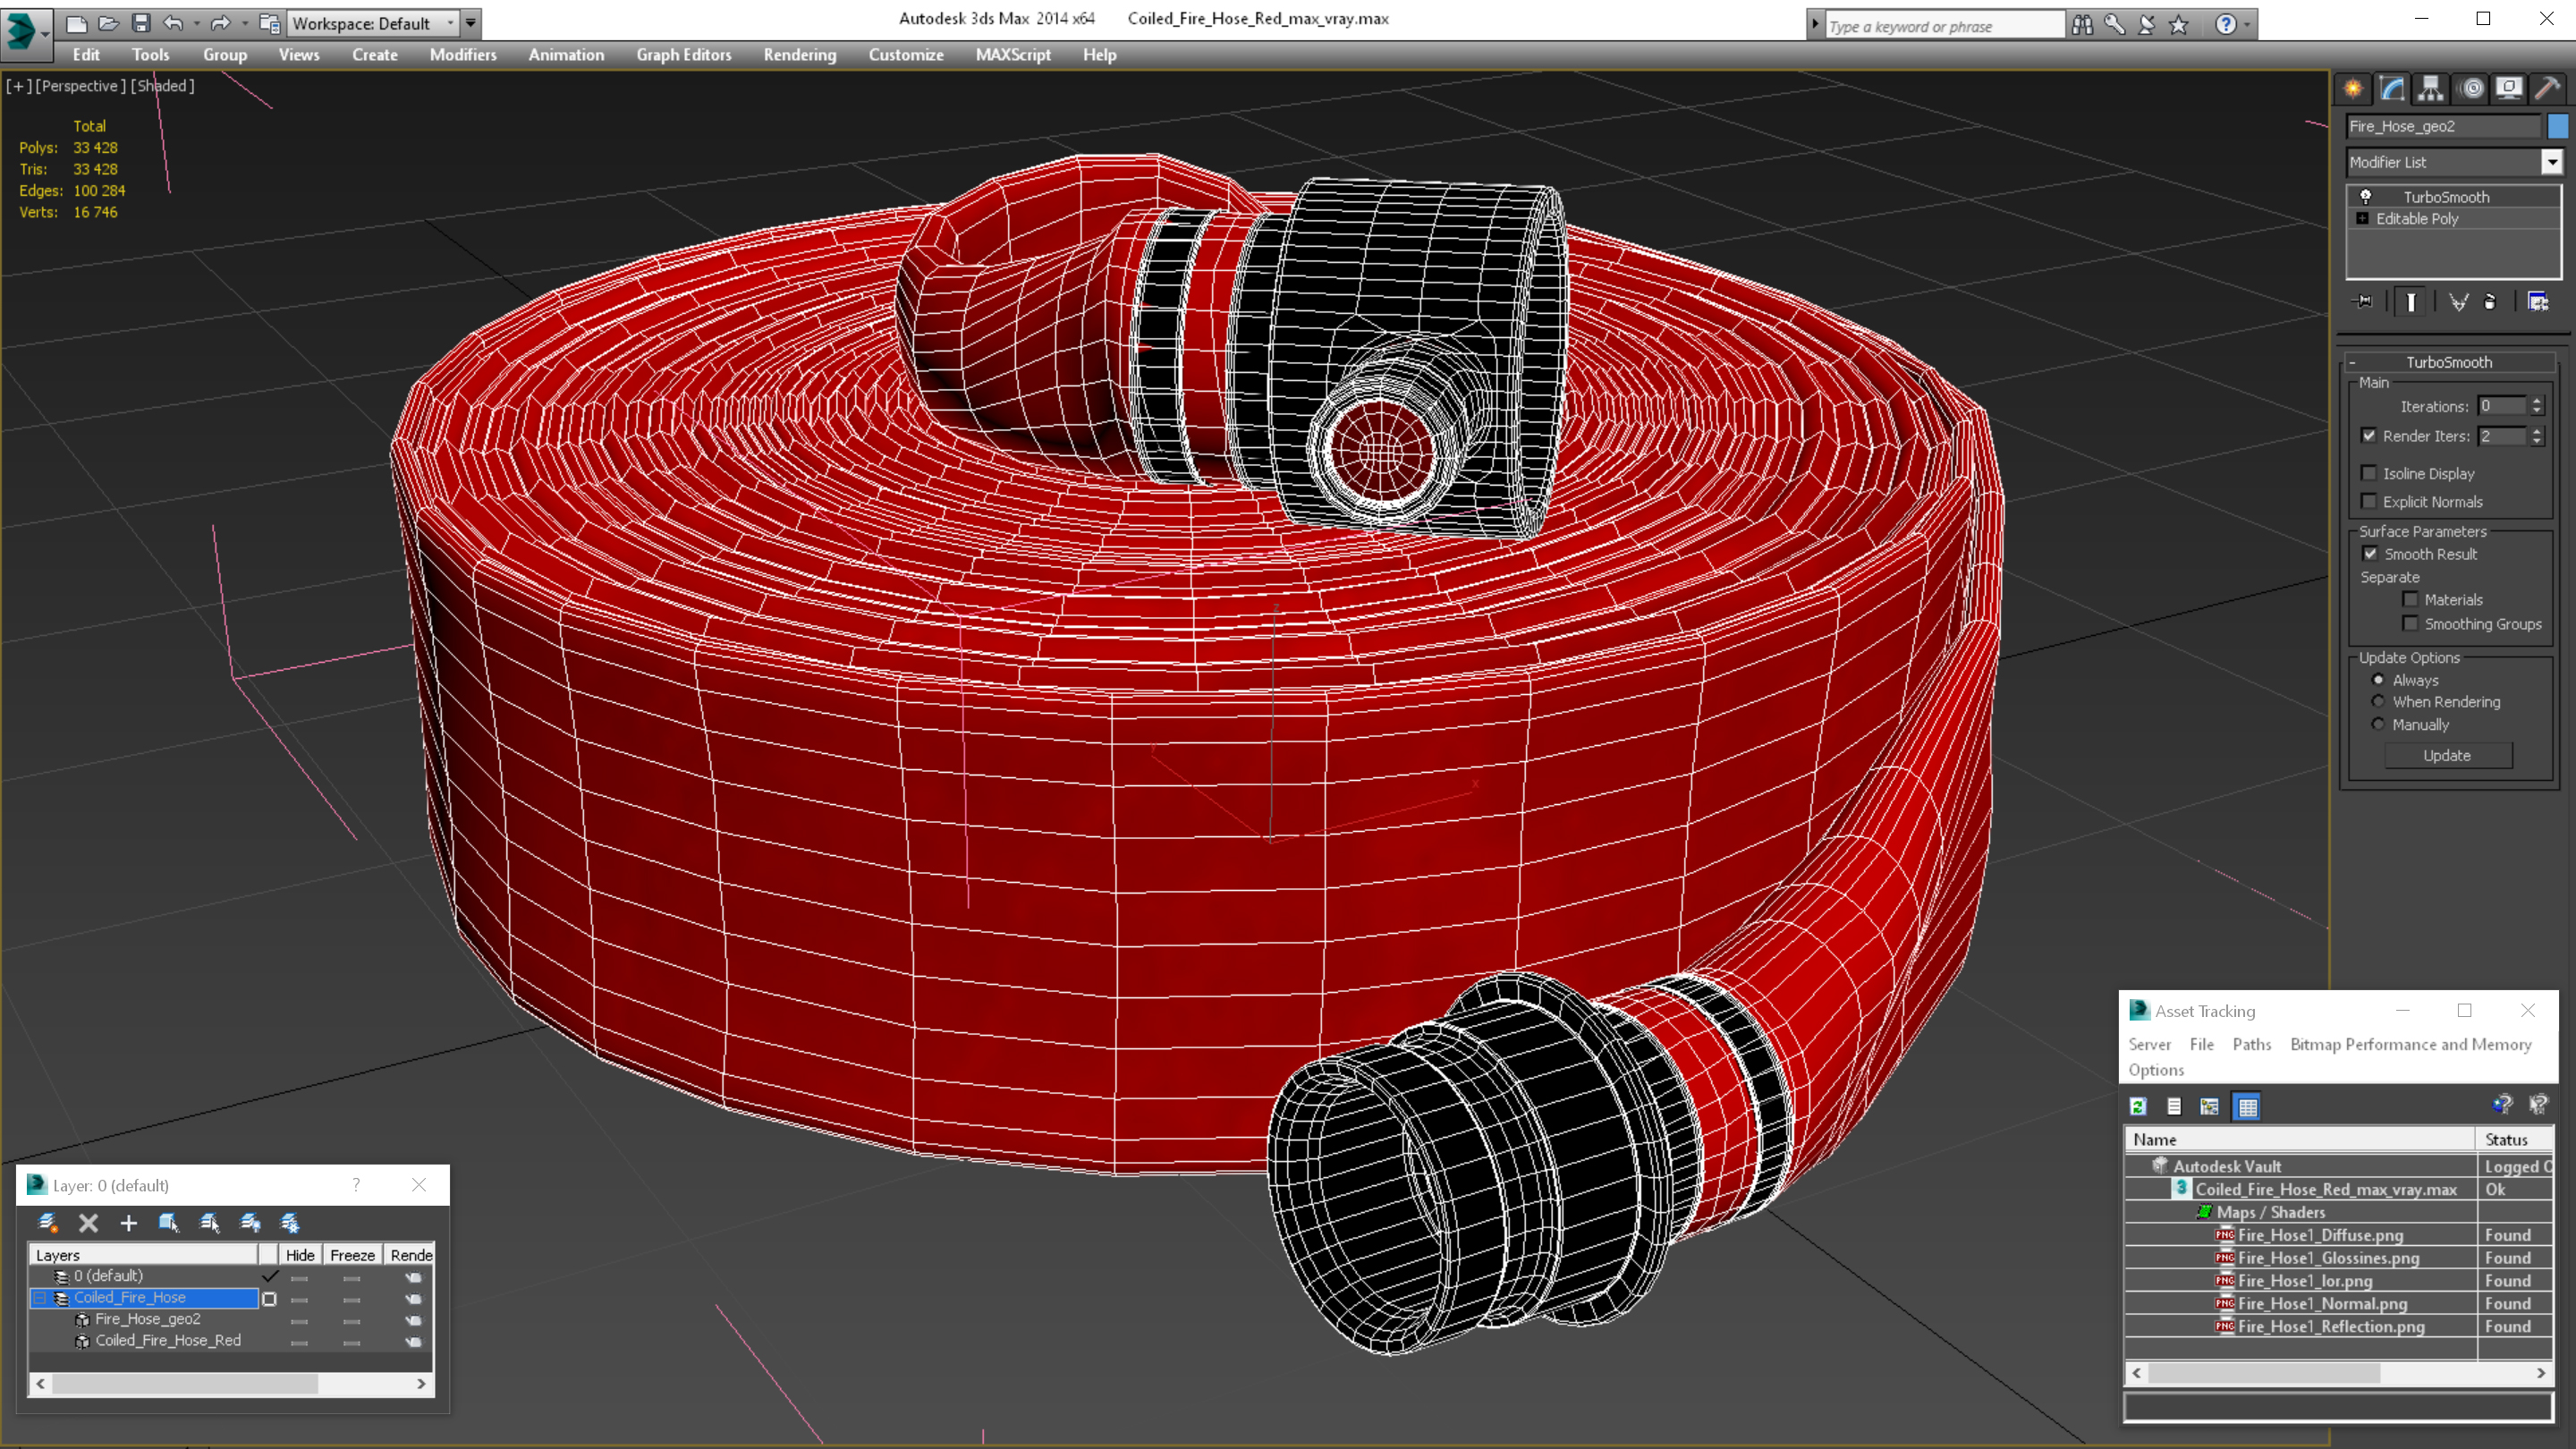This screenshot has width=2576, height=1449.
Task: Enable Explicit Normals checkbox
Action: pyautogui.click(x=2369, y=502)
